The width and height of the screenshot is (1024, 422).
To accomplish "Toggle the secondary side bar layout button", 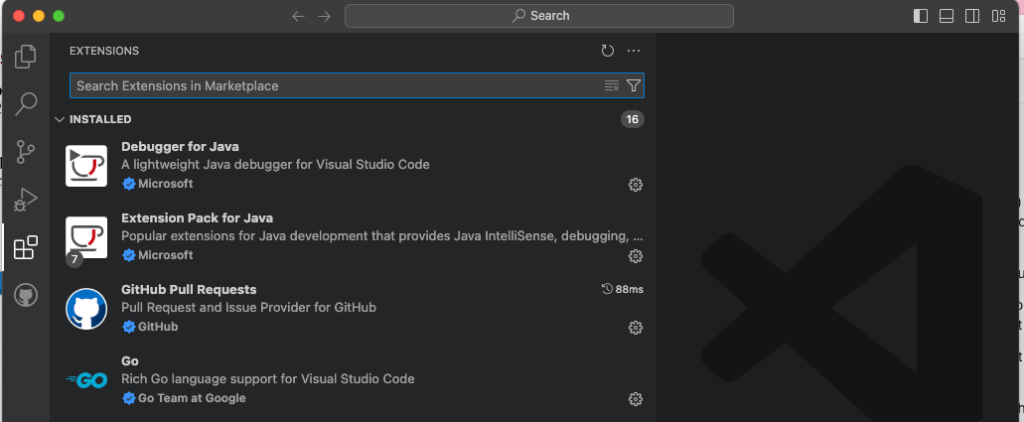I will click(972, 16).
